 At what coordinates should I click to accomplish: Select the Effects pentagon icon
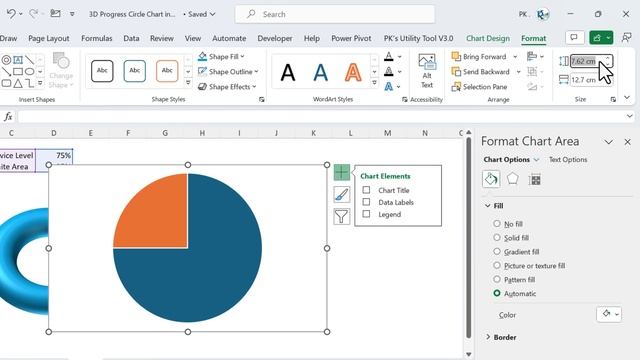(x=513, y=179)
